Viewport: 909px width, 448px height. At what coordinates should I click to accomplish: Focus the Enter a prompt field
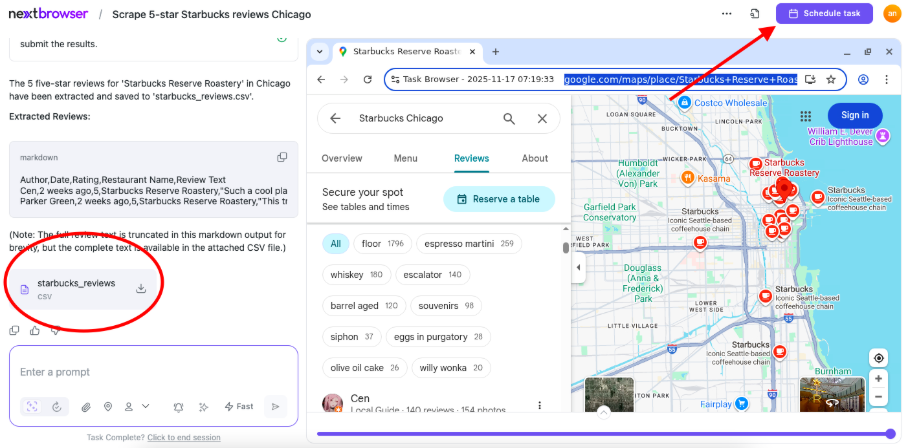click(154, 372)
